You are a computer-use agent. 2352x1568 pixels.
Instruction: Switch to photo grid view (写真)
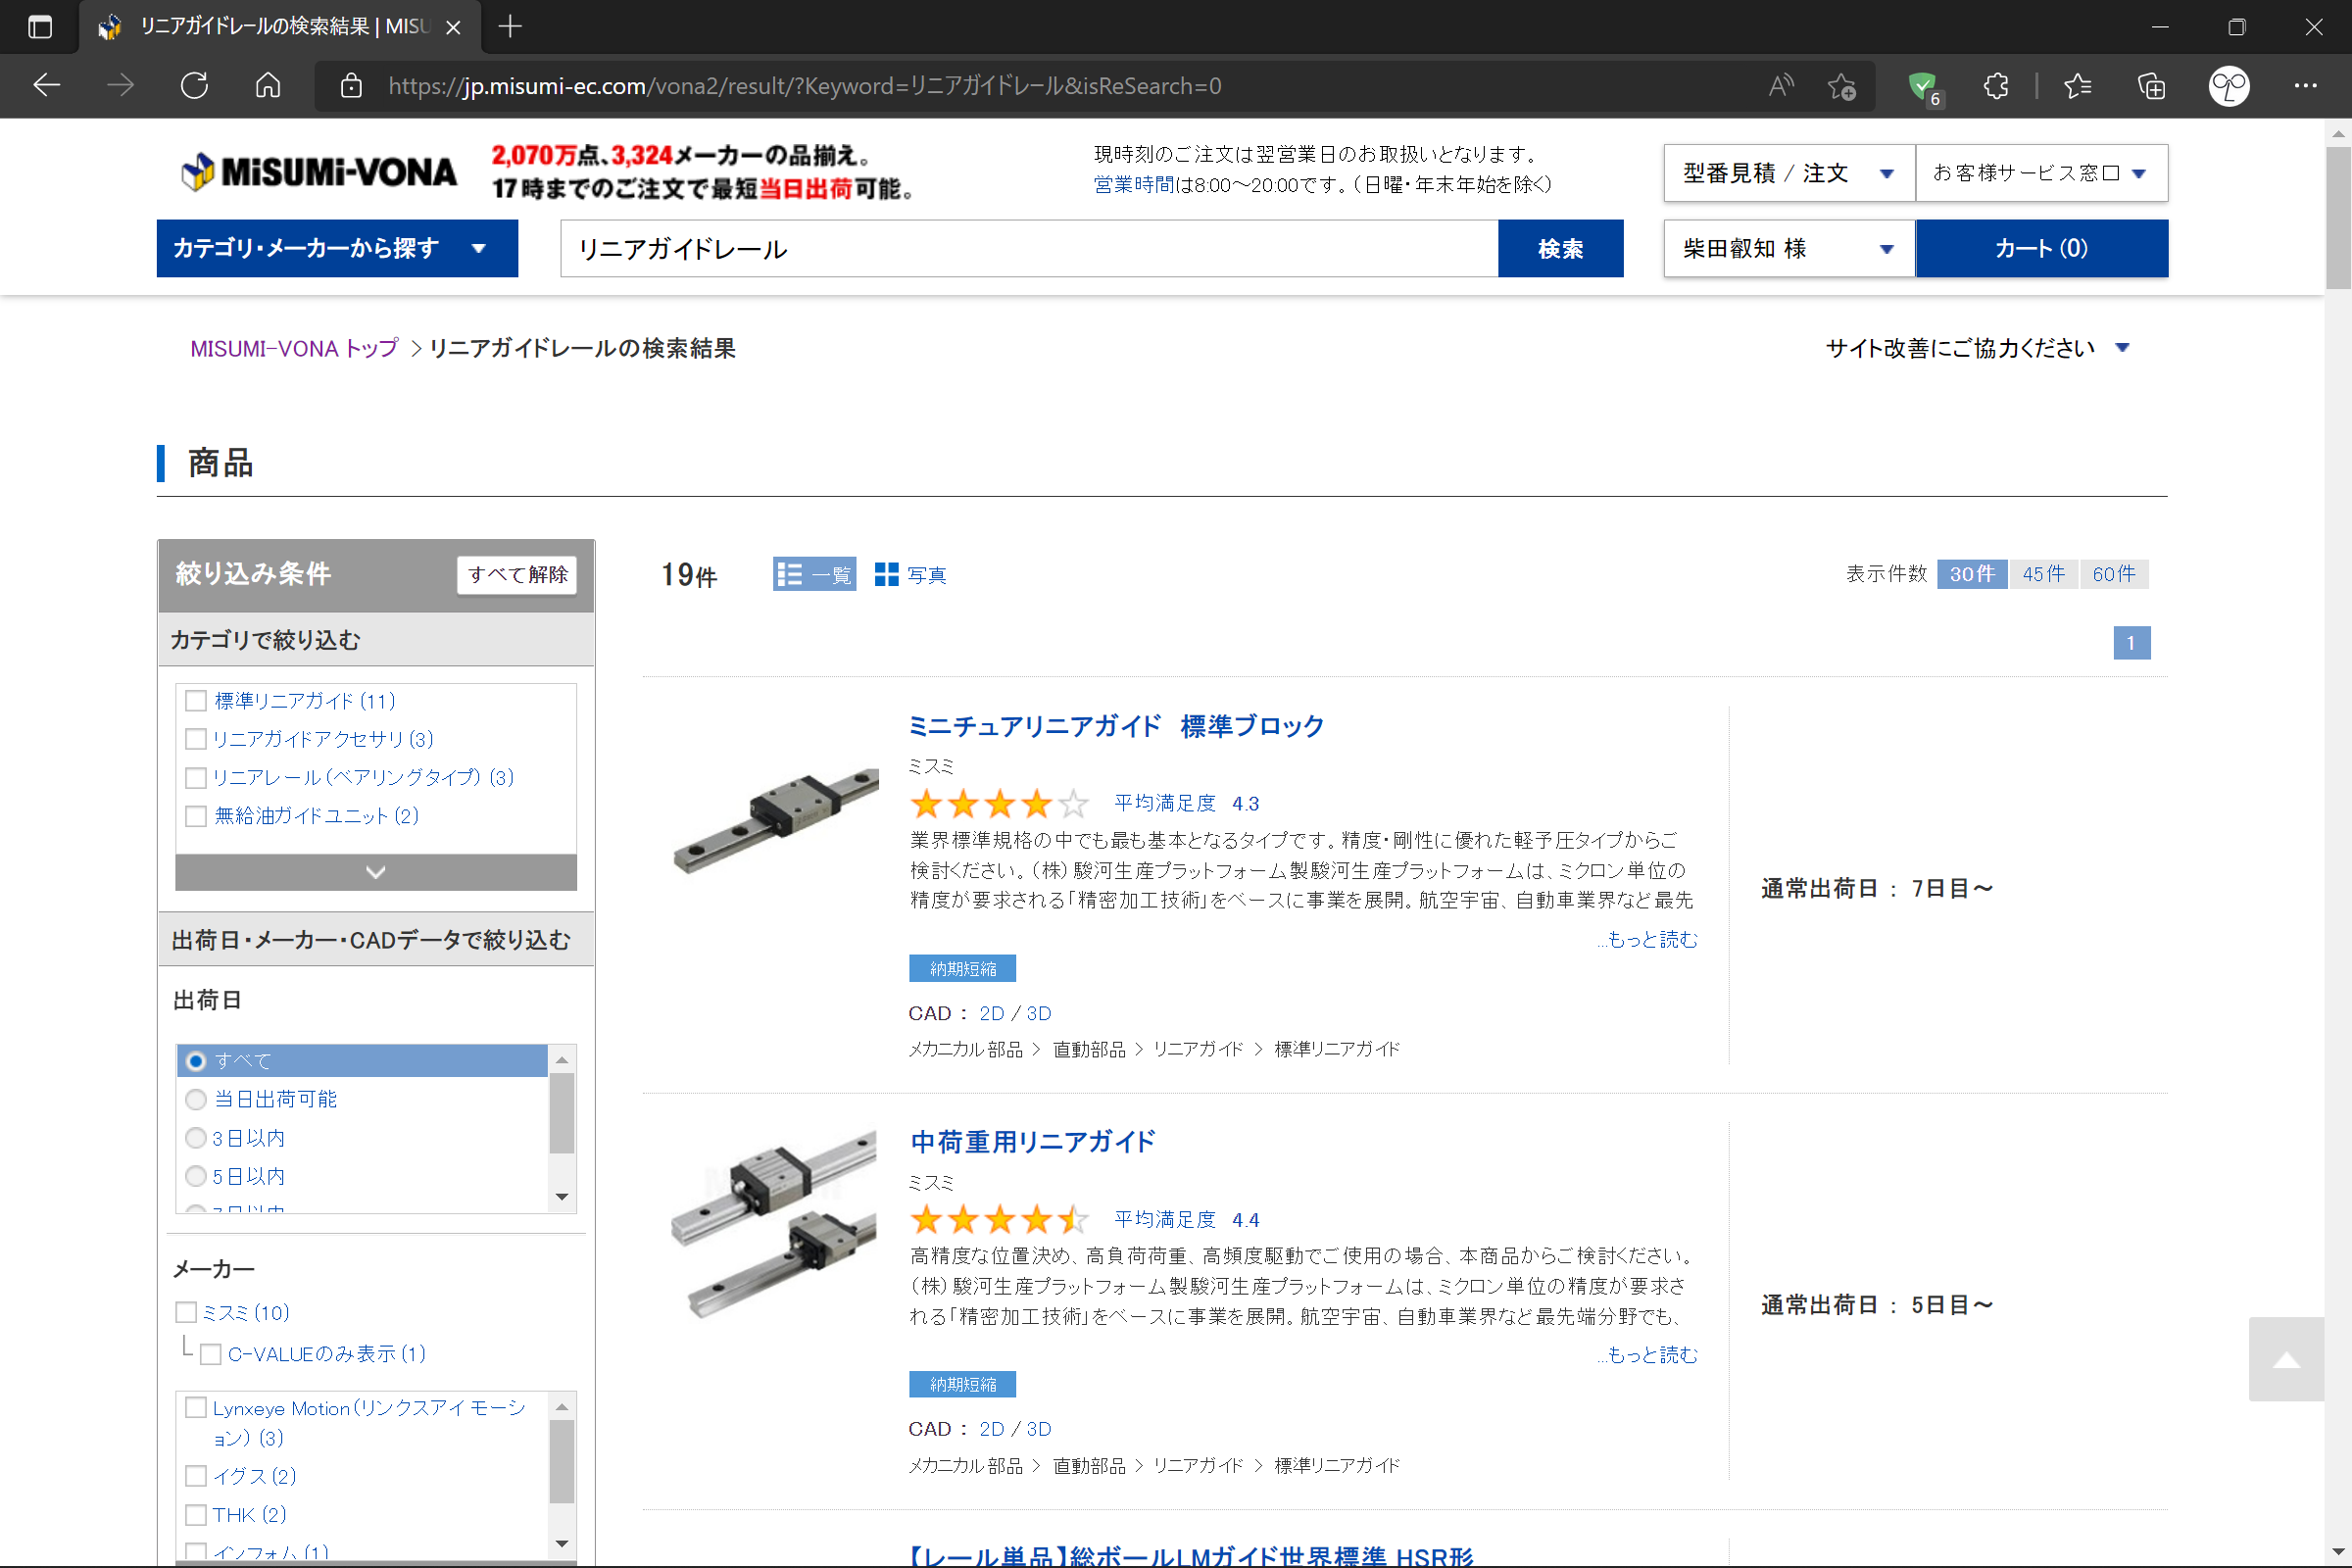(x=910, y=574)
